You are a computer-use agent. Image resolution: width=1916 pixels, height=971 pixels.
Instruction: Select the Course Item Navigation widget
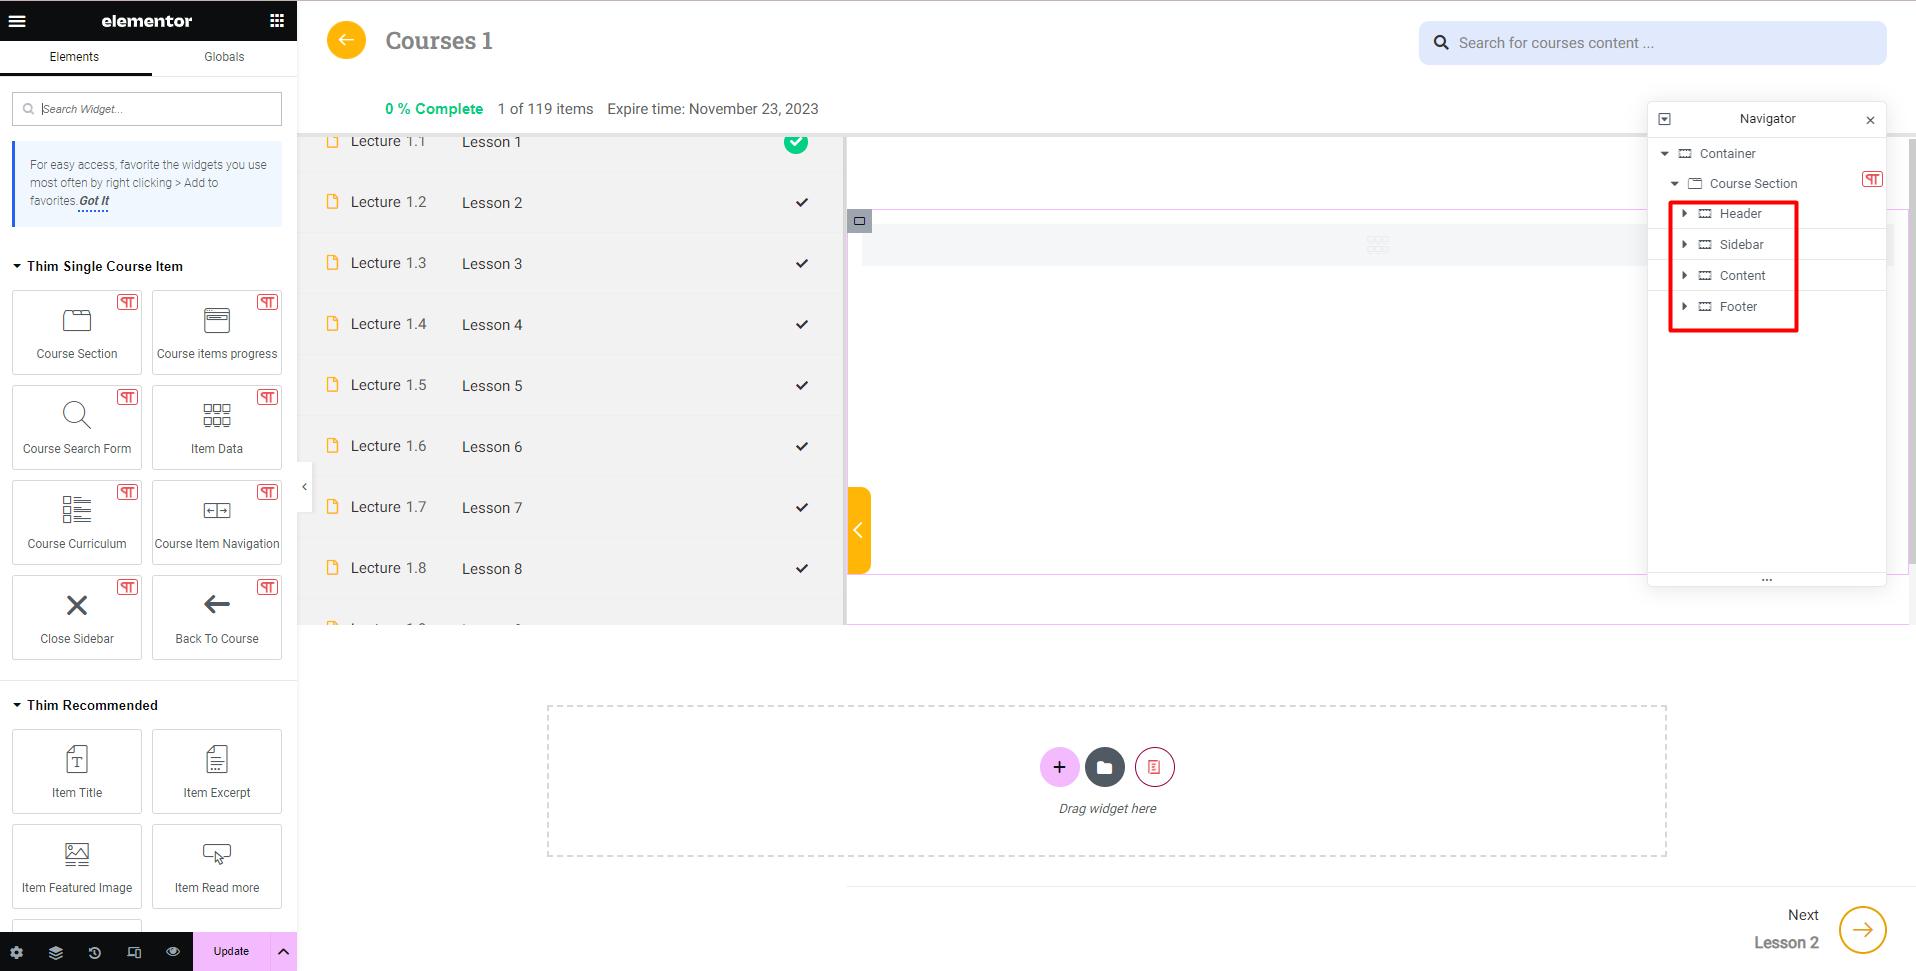[x=217, y=522]
